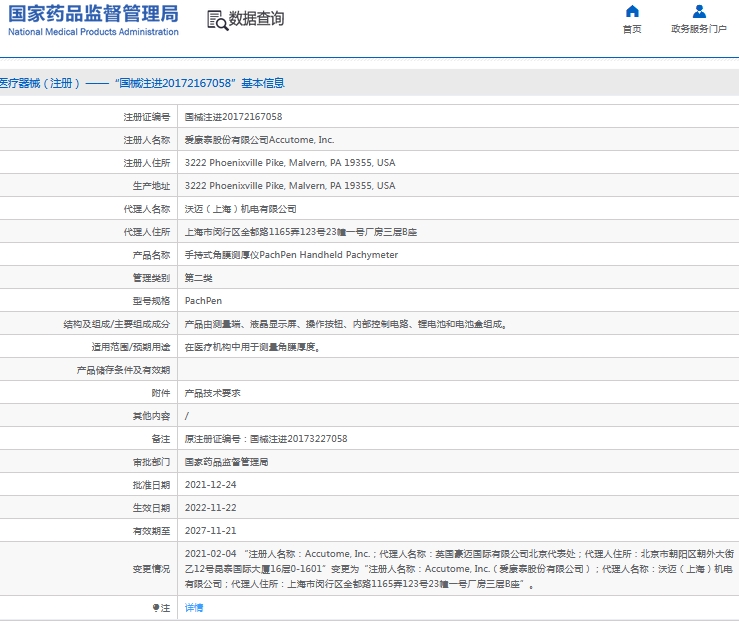Select approval date 2021-12-24
The width and height of the screenshot is (739, 624).
pyautogui.click(x=210, y=485)
